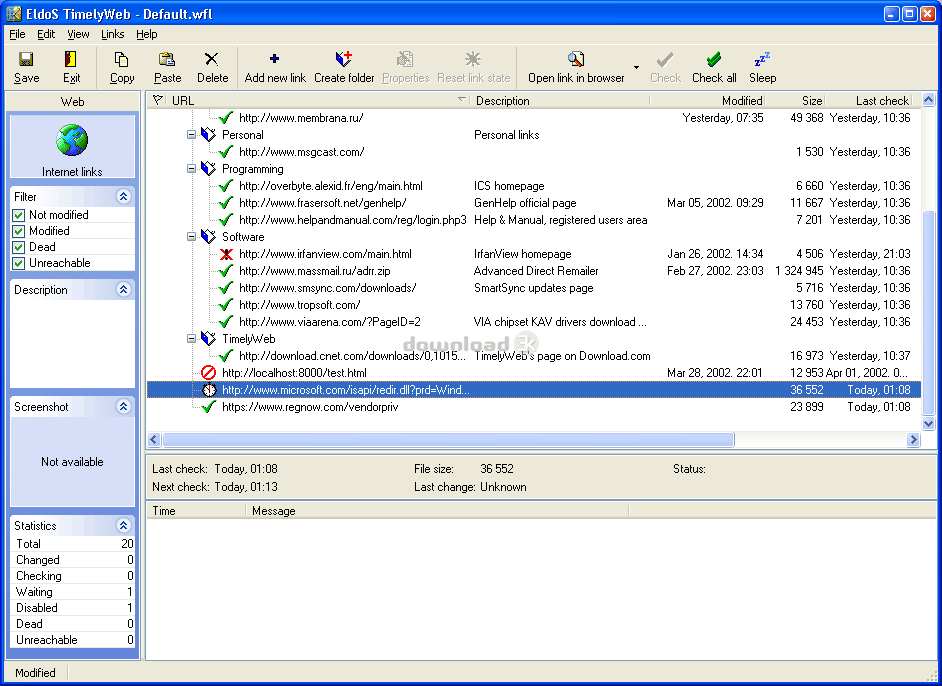
Task: Collapse the Screenshot panel
Action: 123,407
